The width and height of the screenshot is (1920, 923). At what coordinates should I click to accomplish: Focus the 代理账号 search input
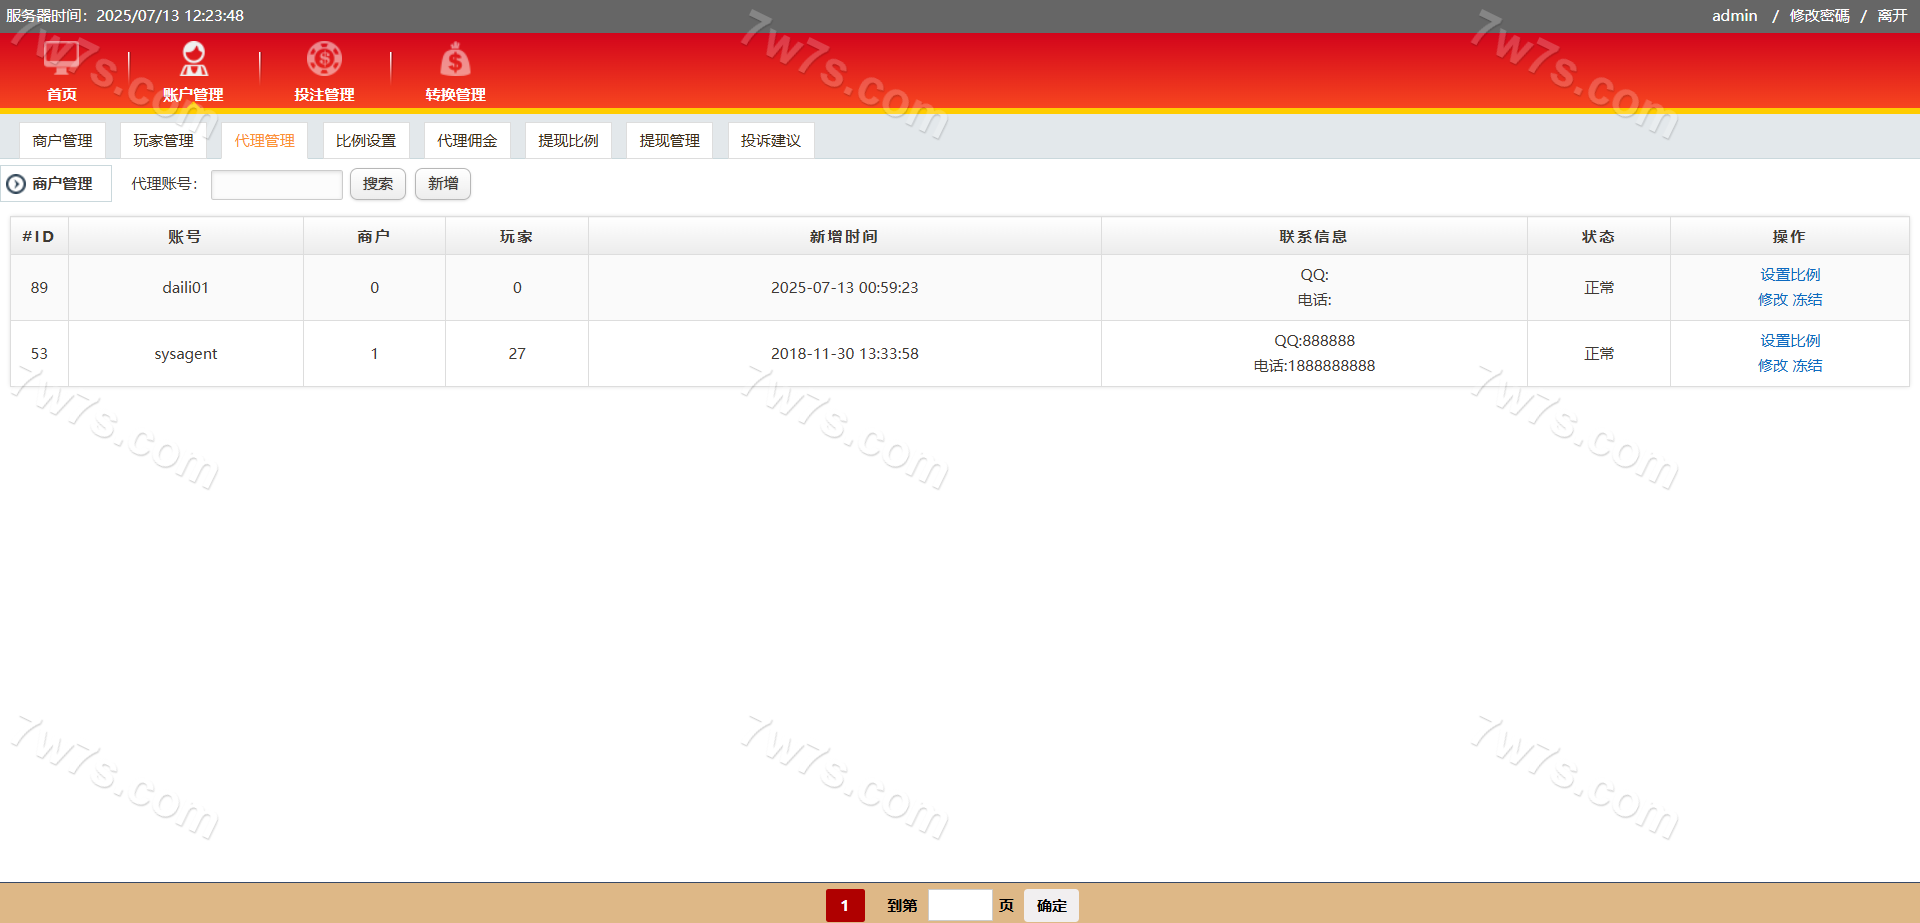277,185
